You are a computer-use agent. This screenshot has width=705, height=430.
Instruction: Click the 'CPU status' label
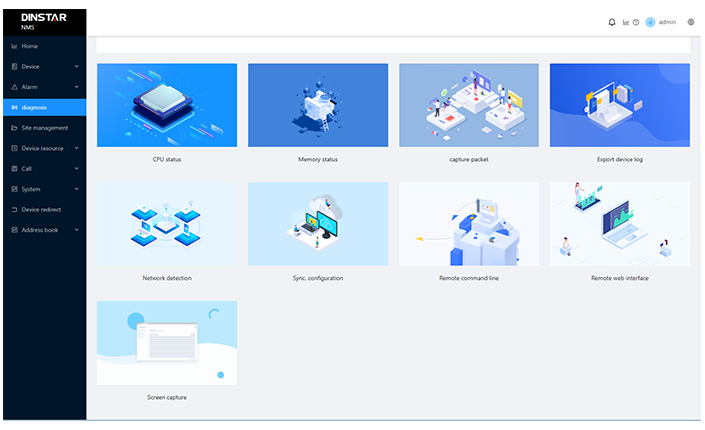(x=167, y=159)
